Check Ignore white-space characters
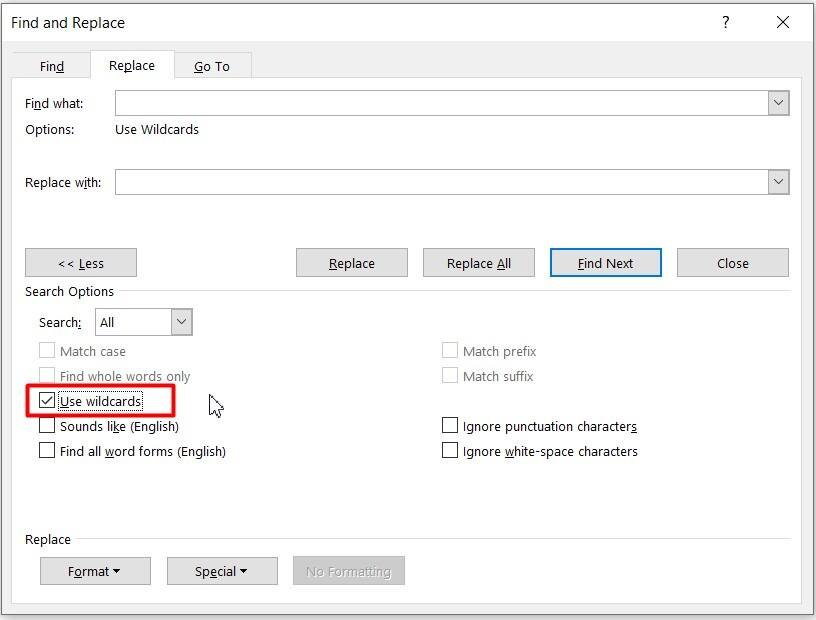The width and height of the screenshot is (816, 620). click(450, 450)
